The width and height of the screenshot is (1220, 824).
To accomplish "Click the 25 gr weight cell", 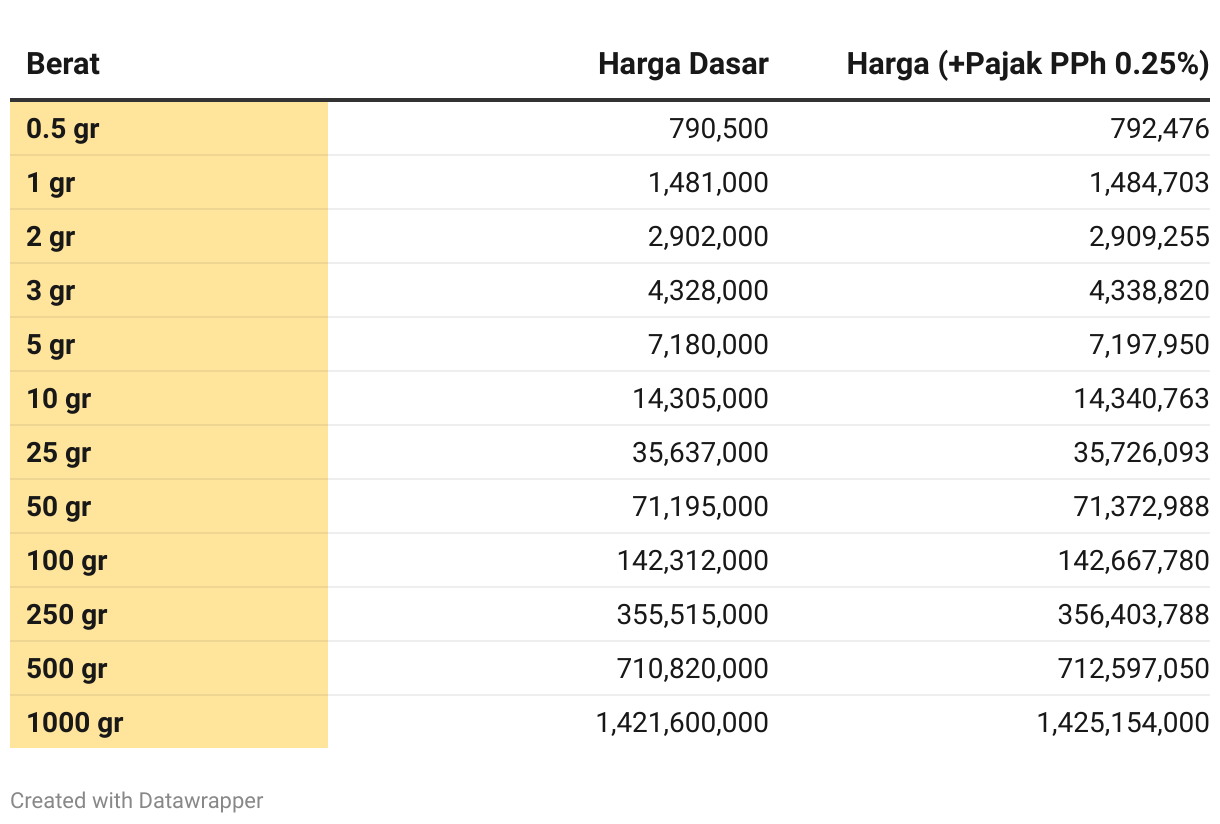I will pyautogui.click(x=169, y=453).
